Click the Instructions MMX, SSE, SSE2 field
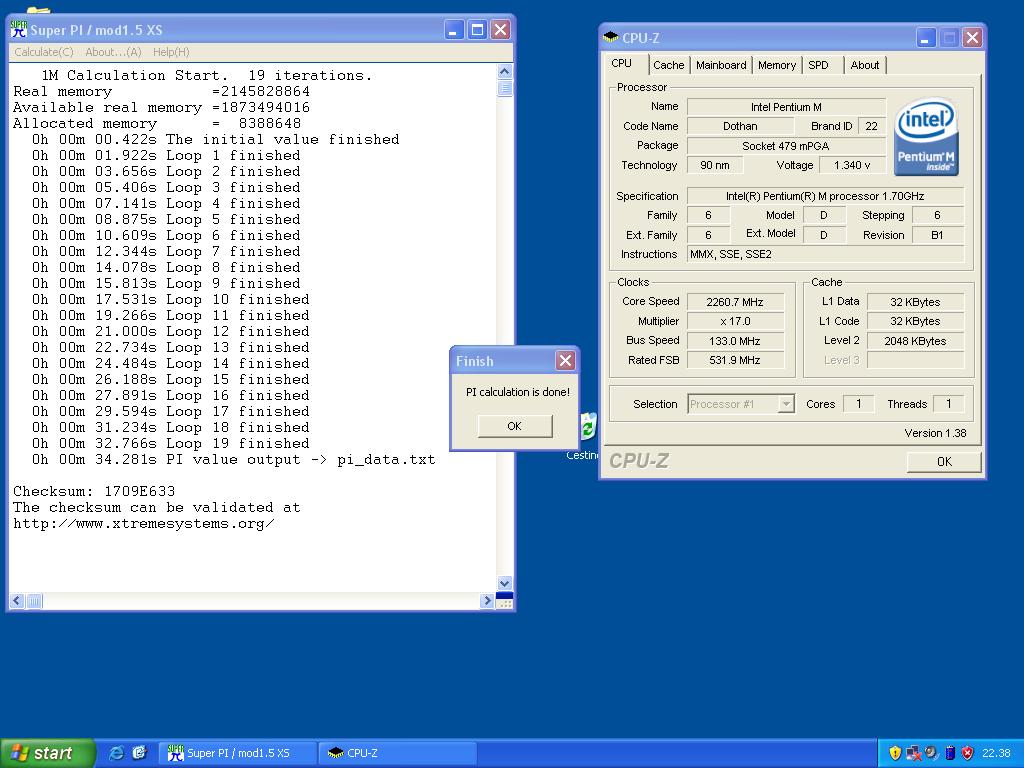1024x768 pixels. point(825,254)
